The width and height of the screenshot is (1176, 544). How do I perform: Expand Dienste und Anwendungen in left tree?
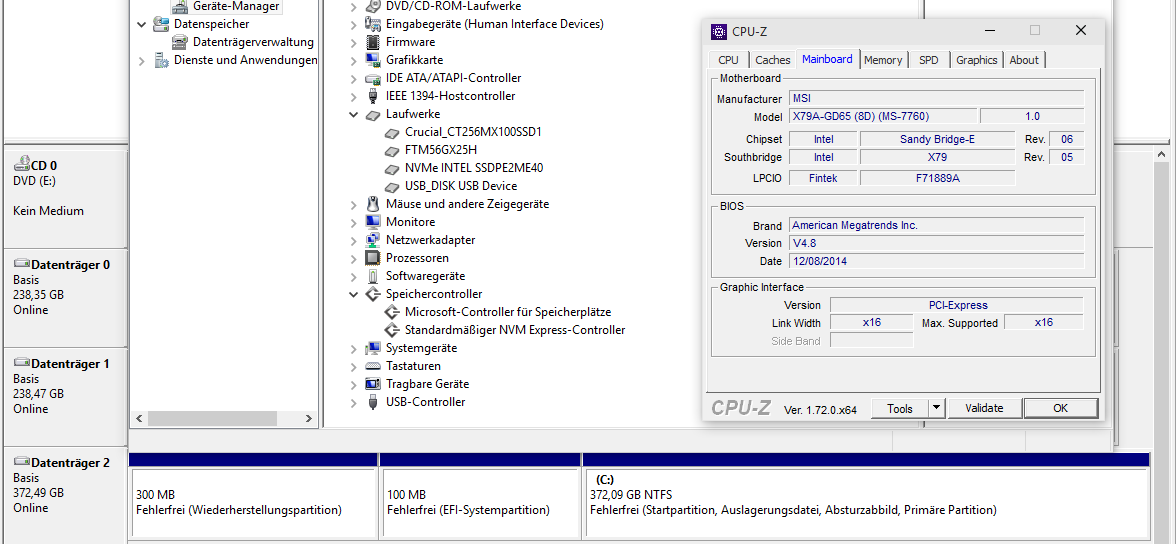click(x=142, y=61)
